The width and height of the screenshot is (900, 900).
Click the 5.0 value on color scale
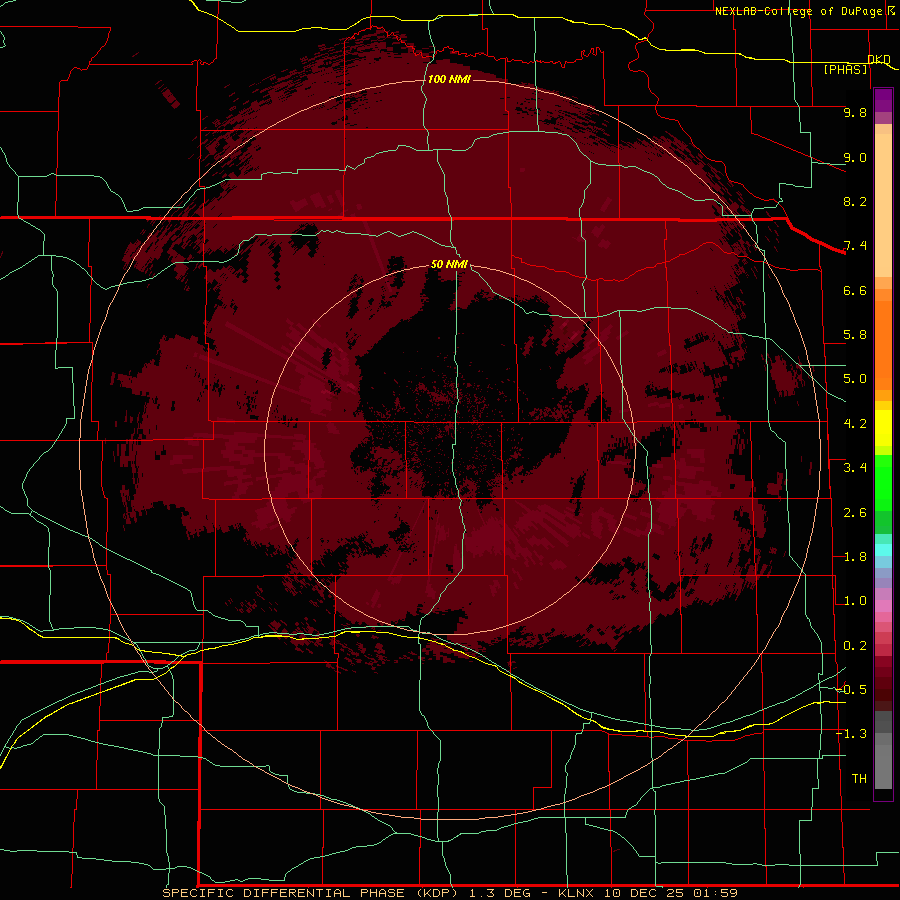tap(855, 379)
